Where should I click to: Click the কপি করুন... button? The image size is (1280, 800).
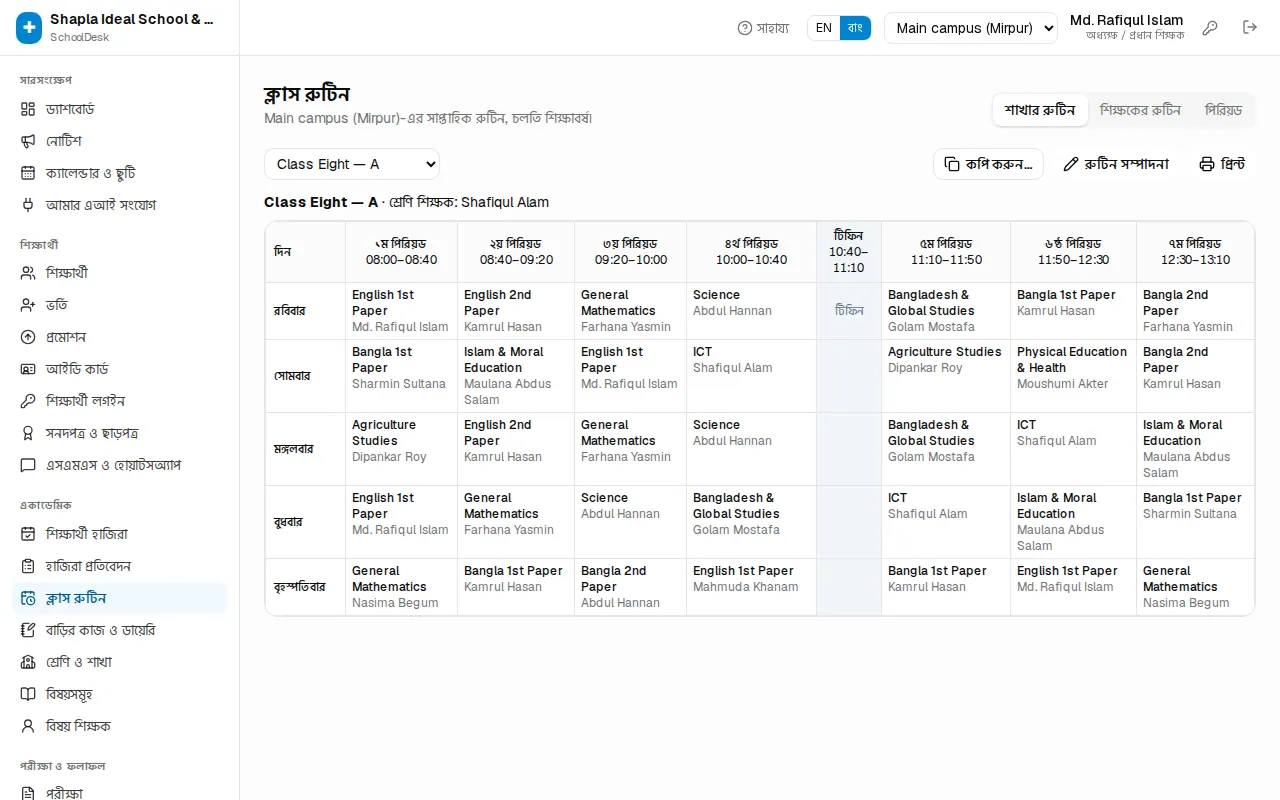coord(988,164)
